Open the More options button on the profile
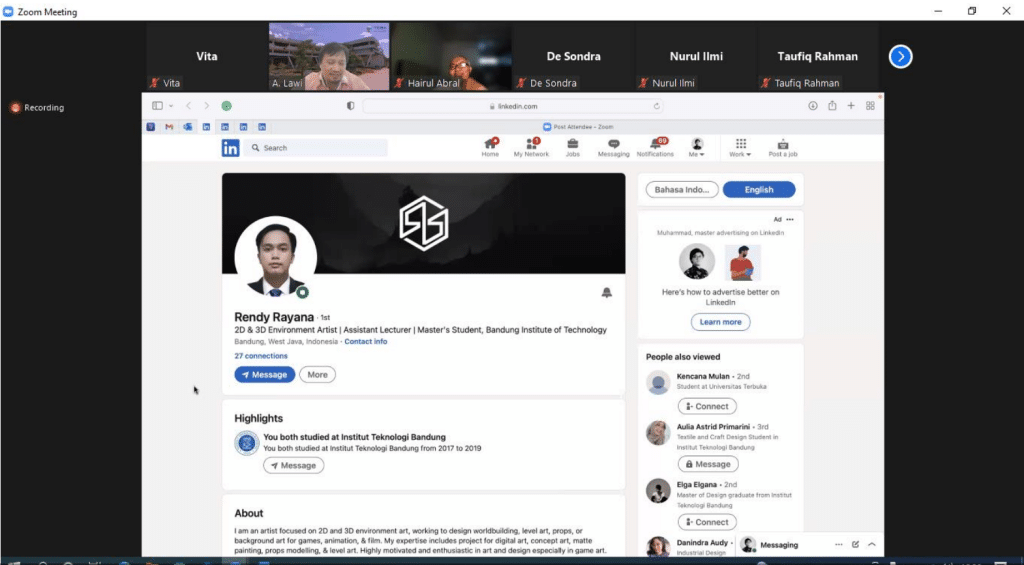The height and width of the screenshot is (565, 1024). tap(317, 375)
